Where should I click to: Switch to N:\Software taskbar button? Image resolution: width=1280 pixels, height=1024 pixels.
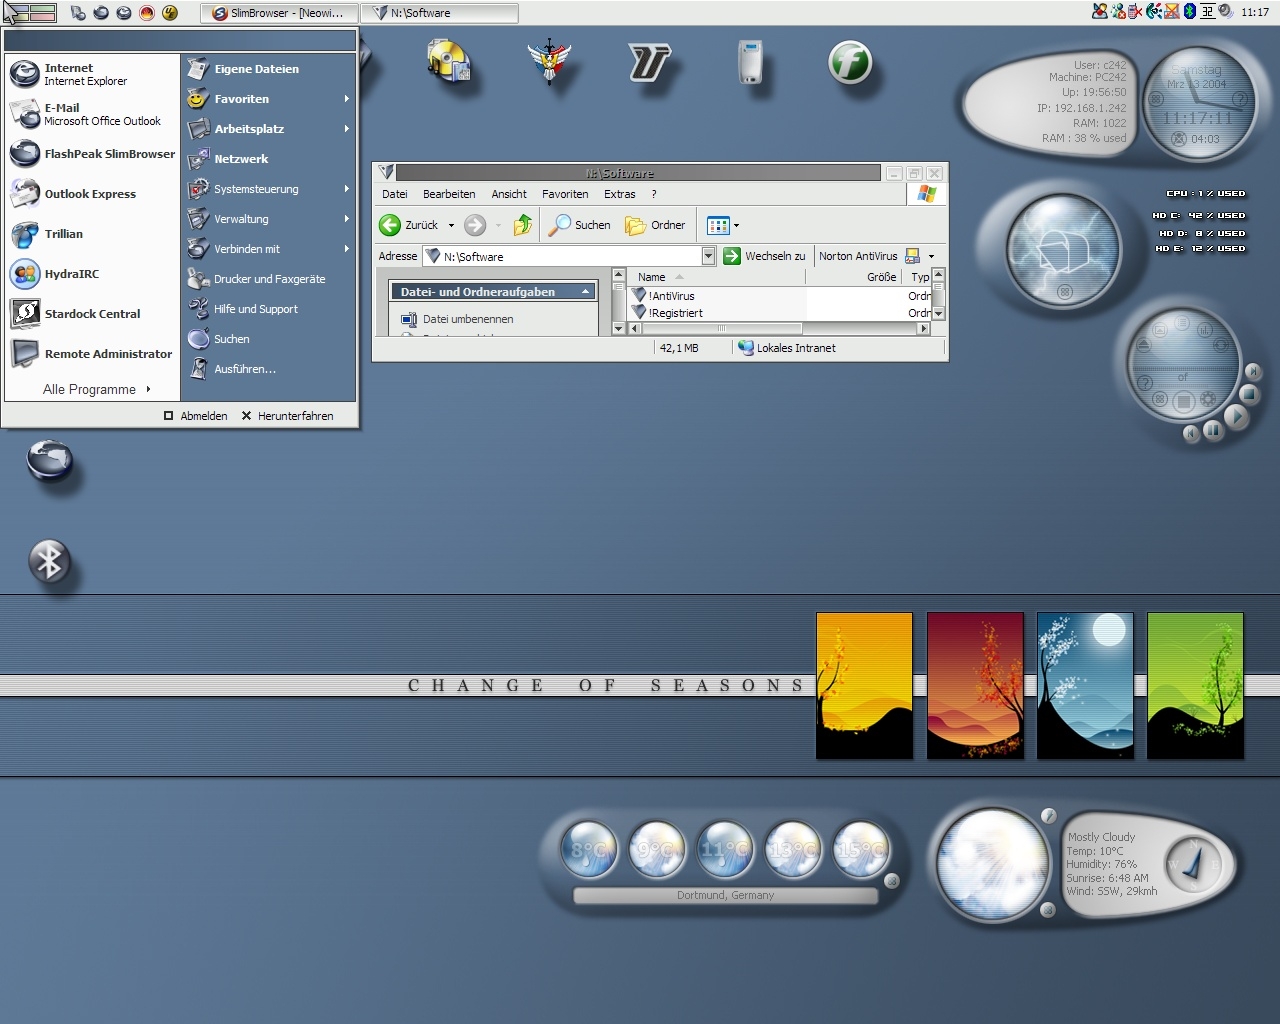coord(439,13)
